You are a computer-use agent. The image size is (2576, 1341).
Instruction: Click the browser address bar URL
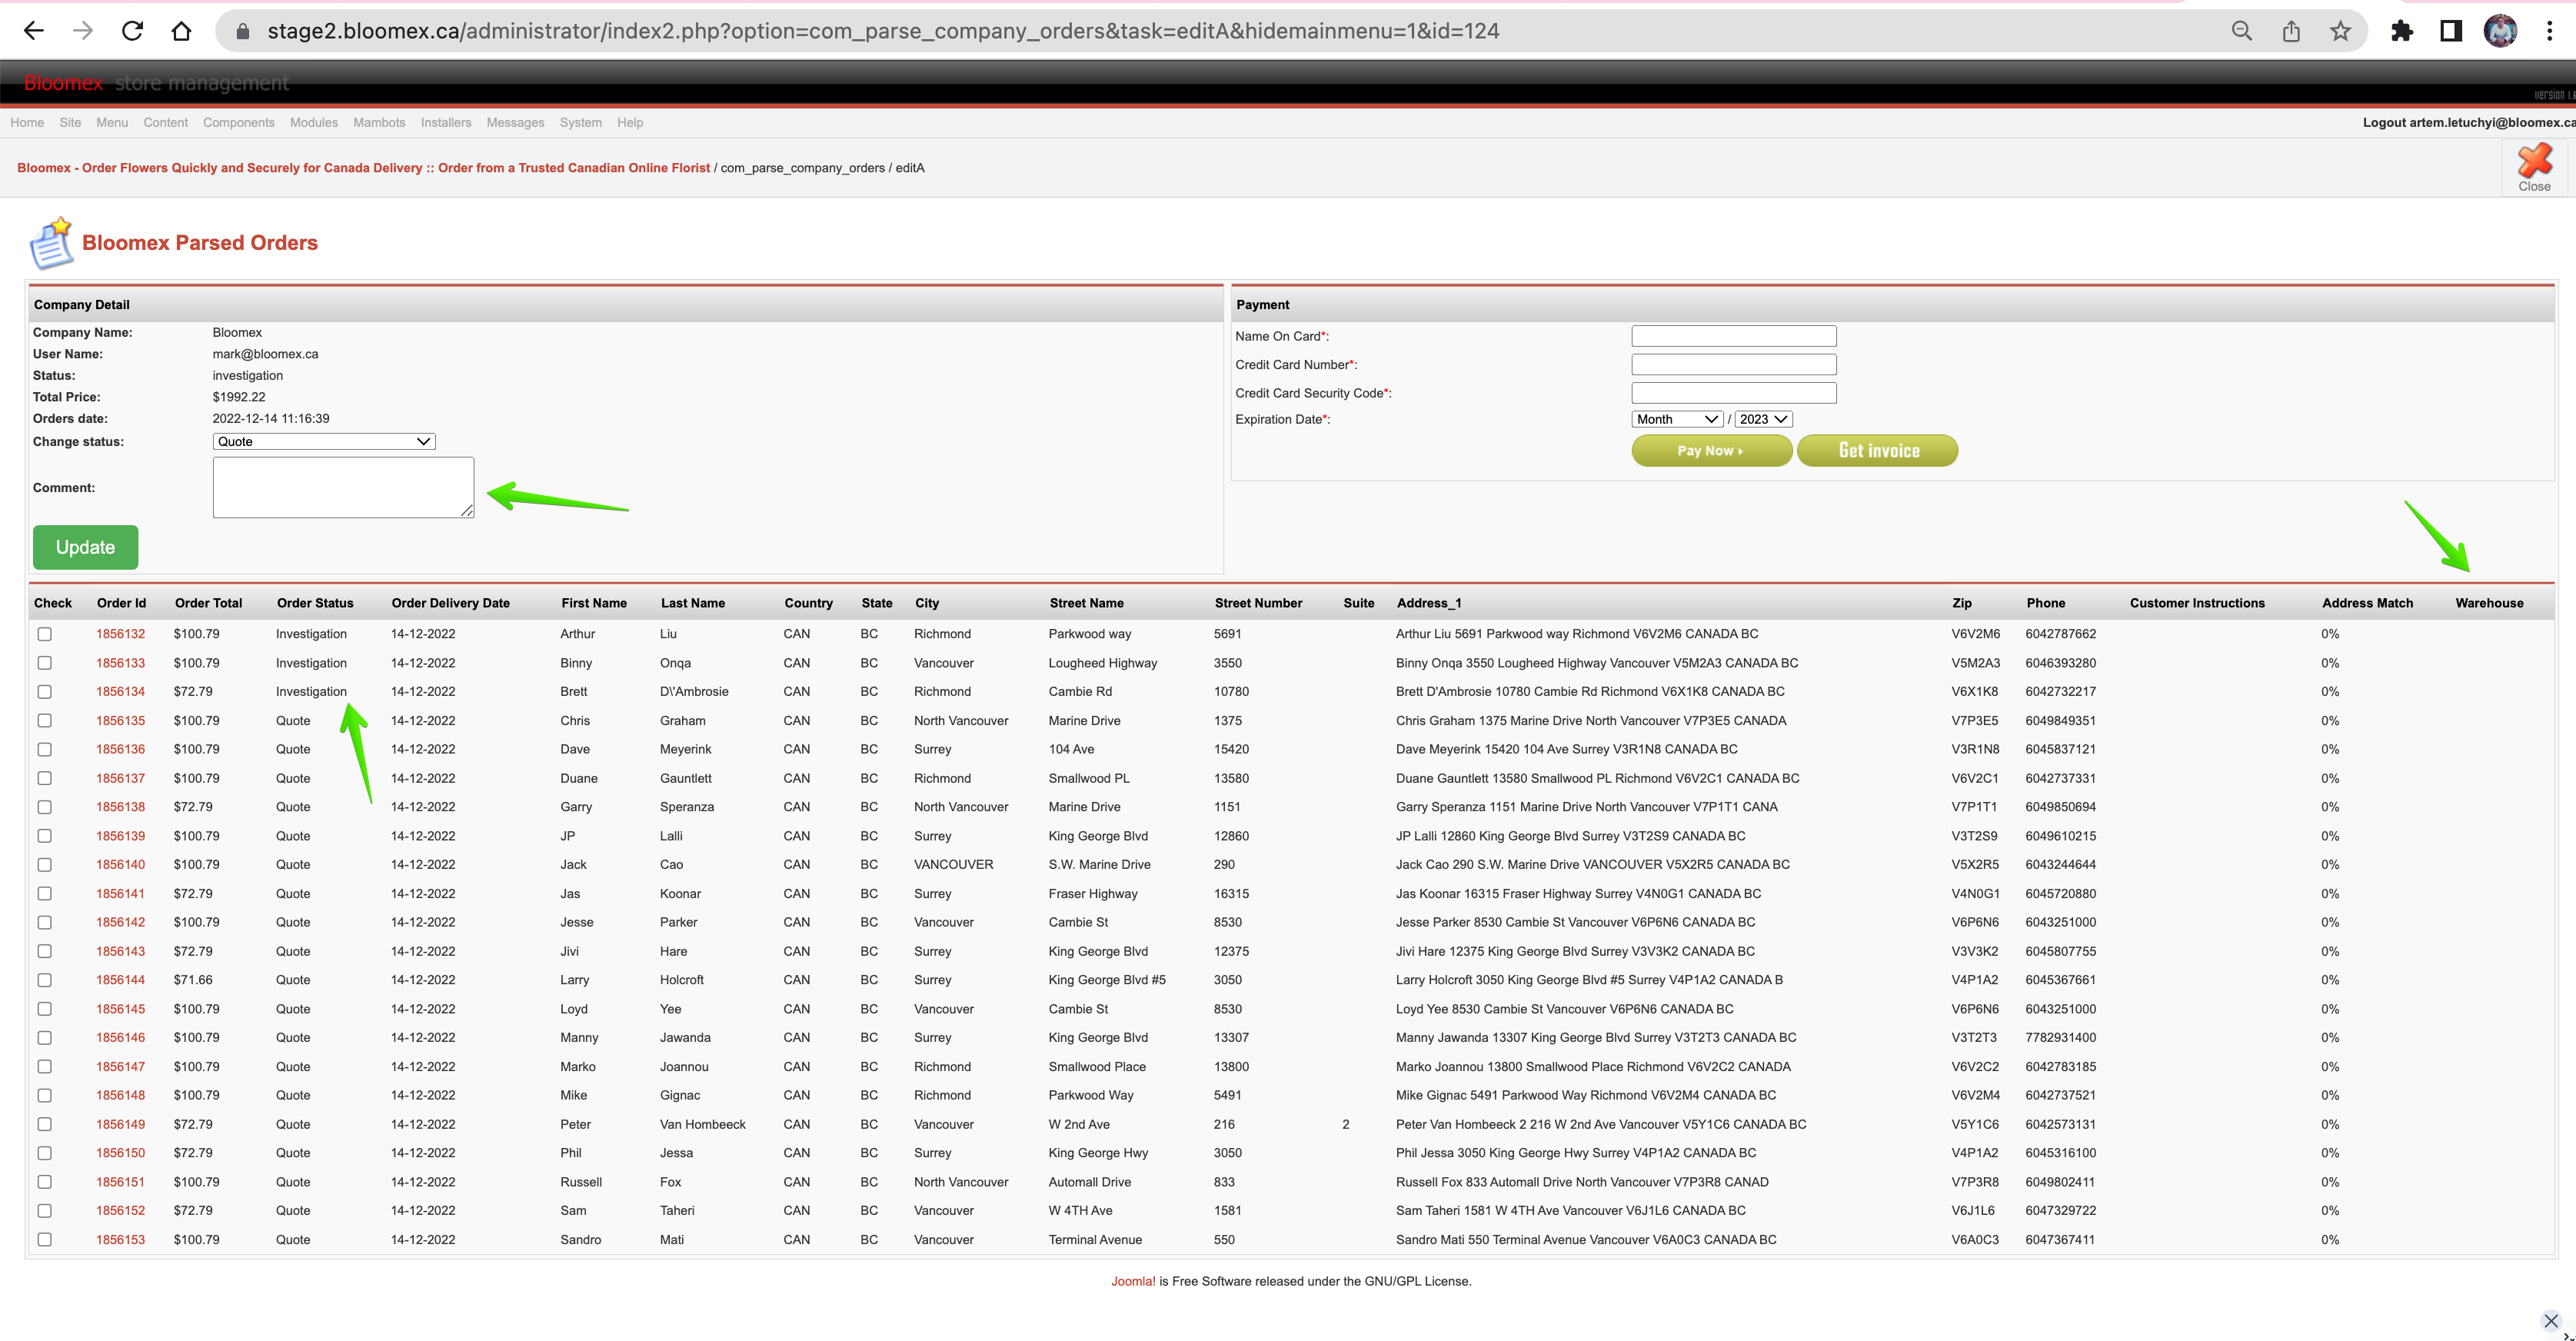tap(883, 31)
